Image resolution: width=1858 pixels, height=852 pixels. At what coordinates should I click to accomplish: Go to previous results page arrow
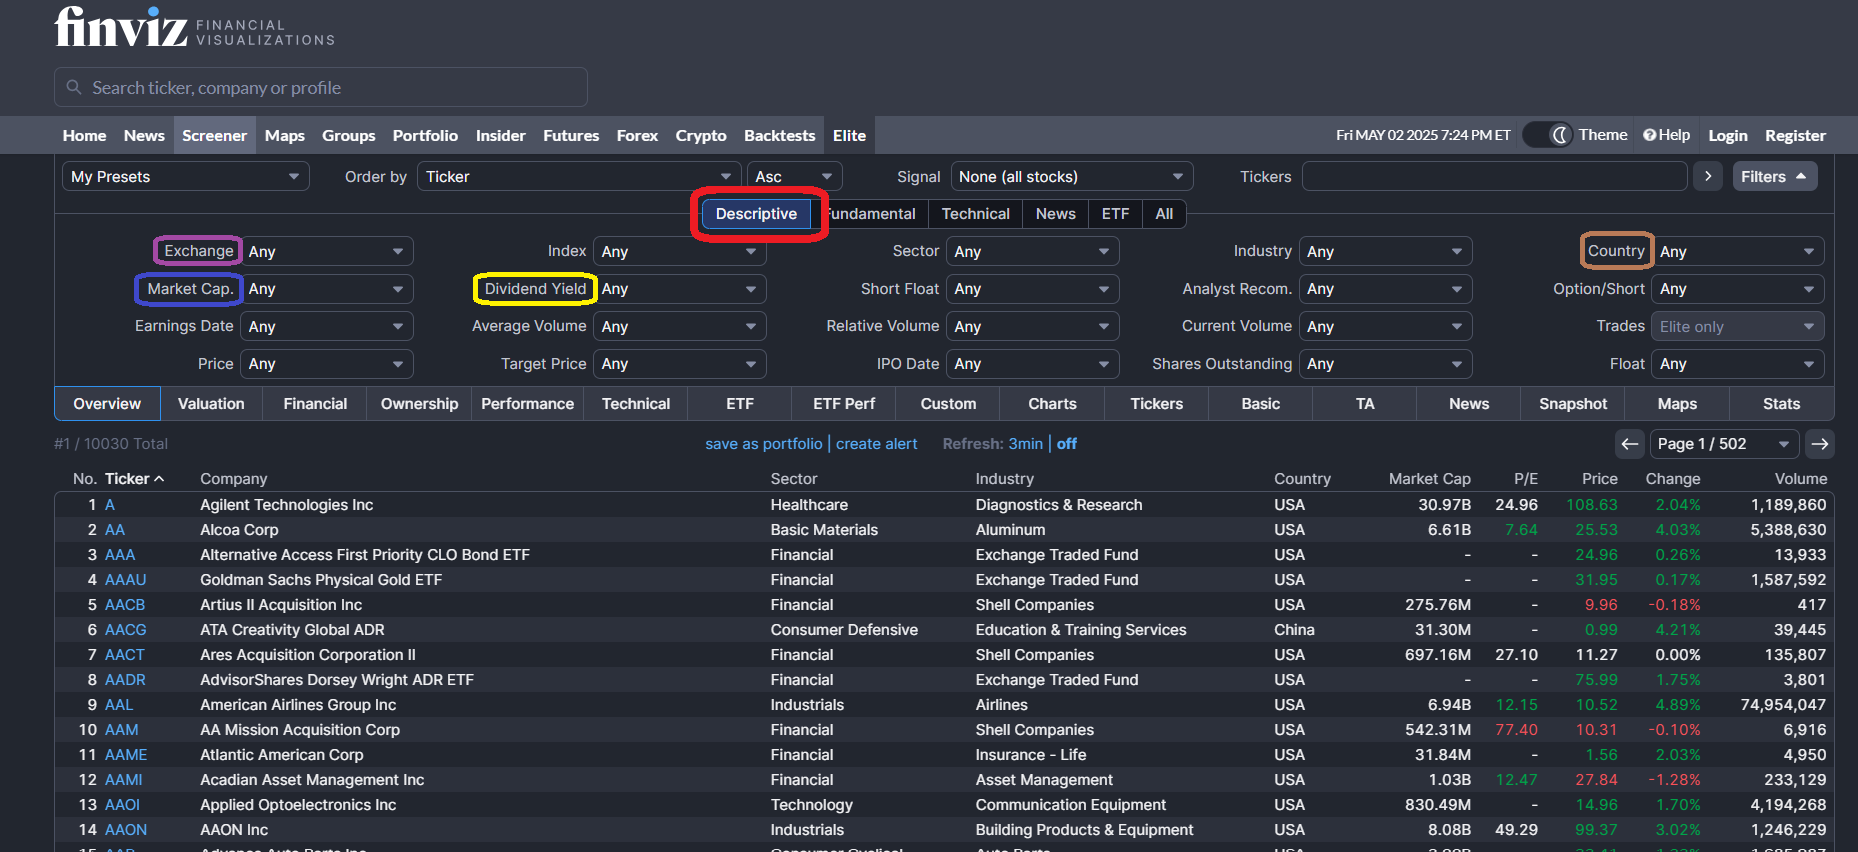[x=1630, y=444]
